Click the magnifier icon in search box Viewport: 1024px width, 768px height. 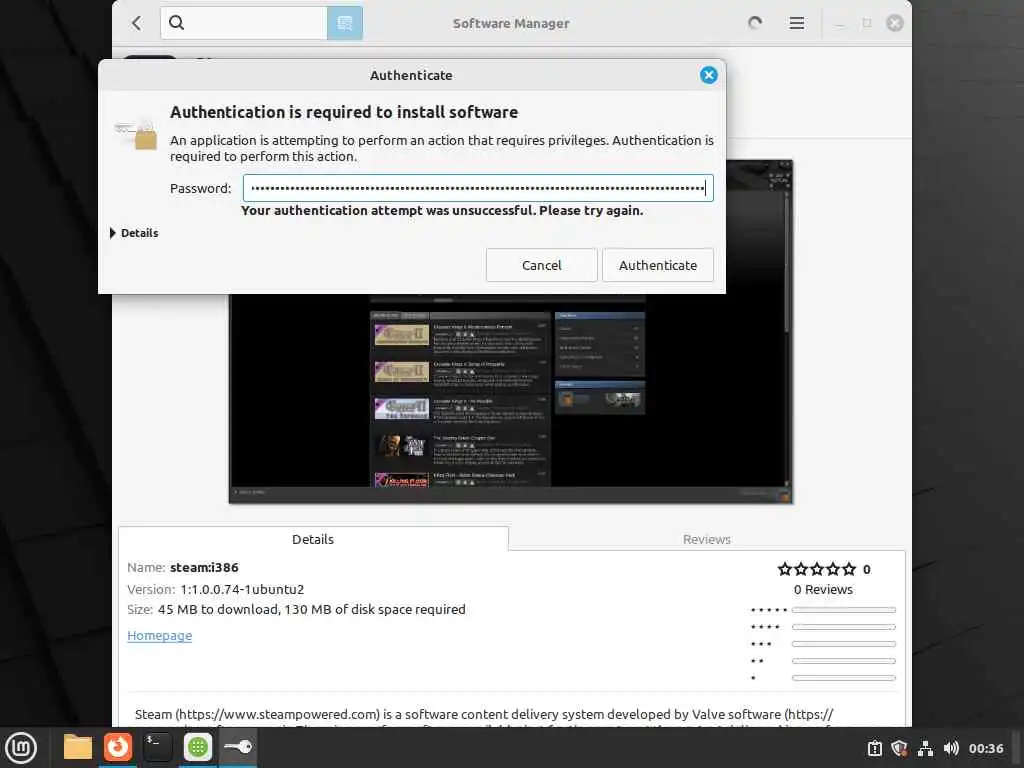(x=176, y=23)
